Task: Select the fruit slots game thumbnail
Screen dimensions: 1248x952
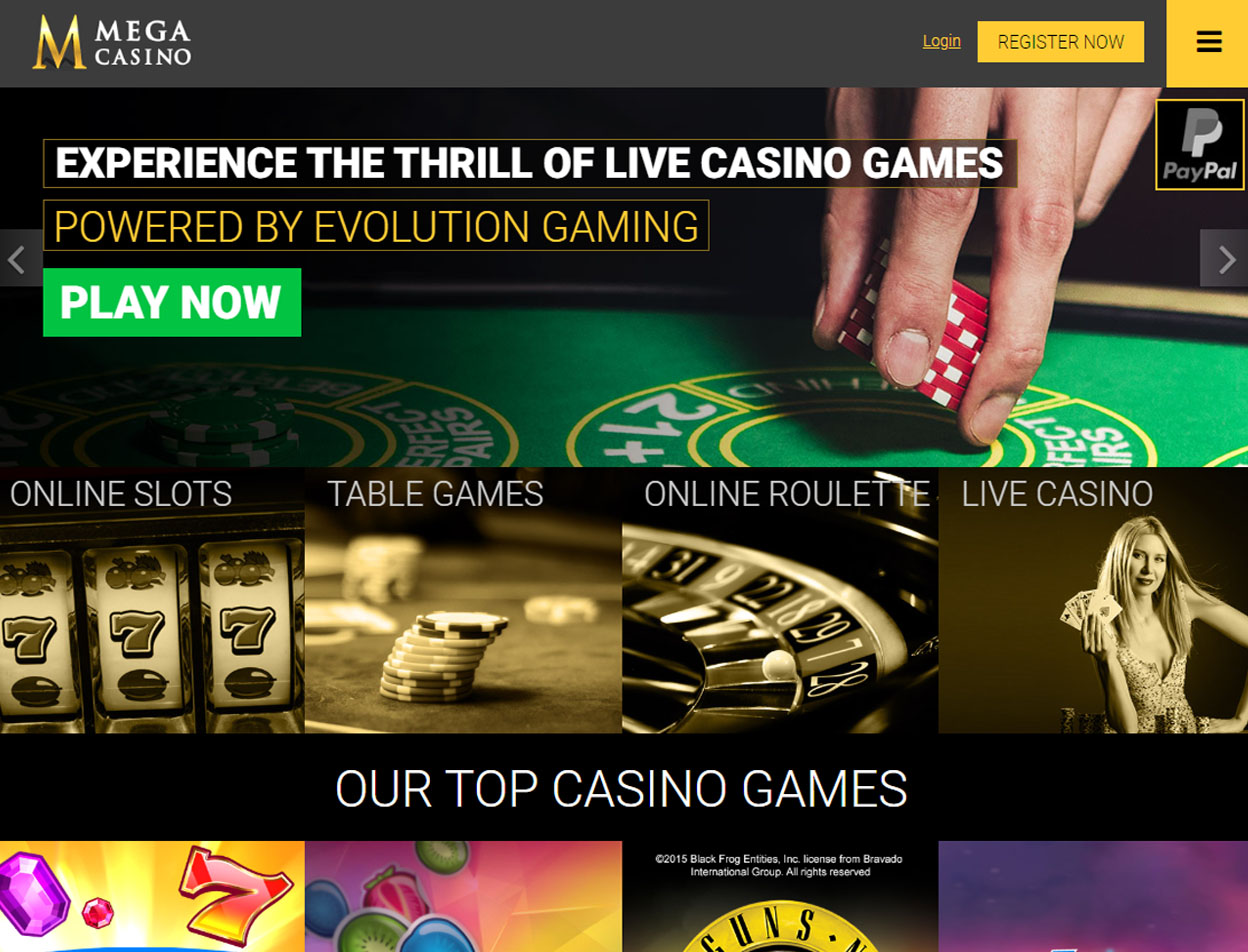Action: (463, 896)
